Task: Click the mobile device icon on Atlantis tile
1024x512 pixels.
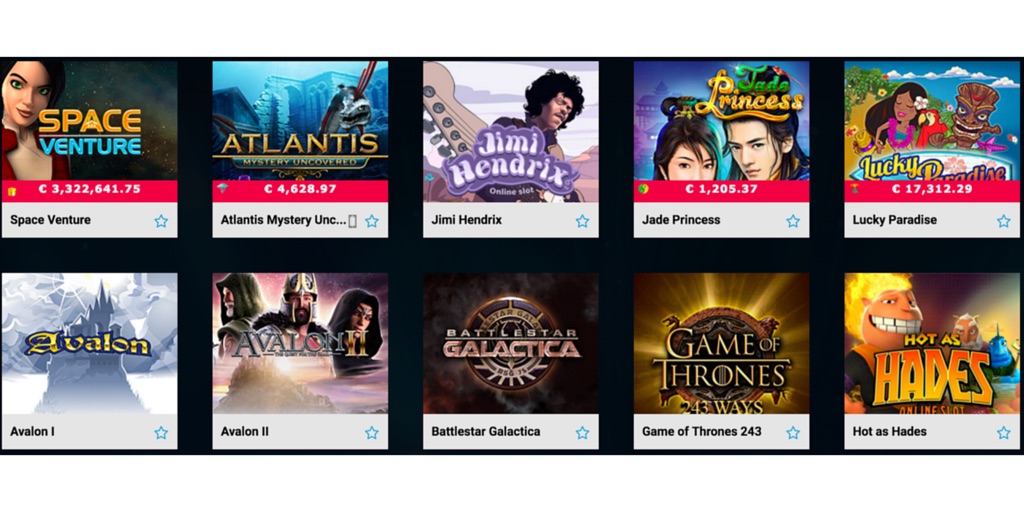Action: [x=353, y=221]
